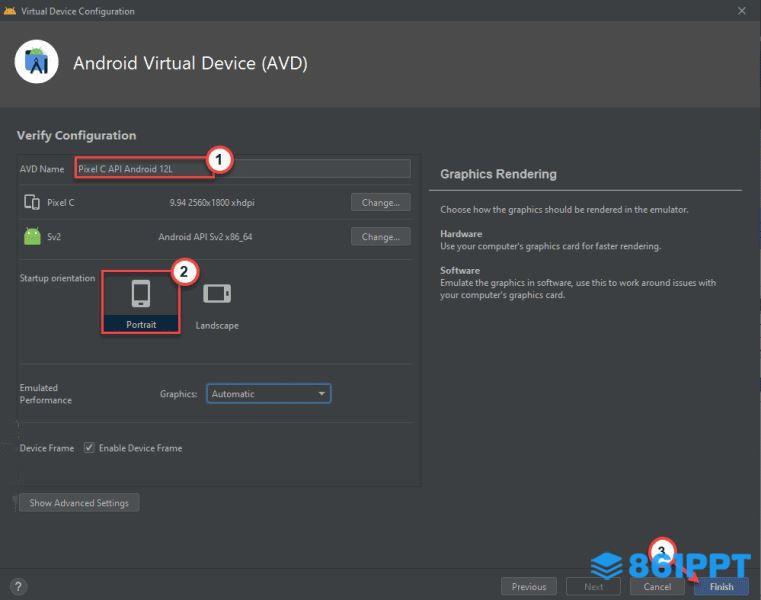Open help with the question mark icon
This screenshot has height=600, width=761.
[x=18, y=586]
